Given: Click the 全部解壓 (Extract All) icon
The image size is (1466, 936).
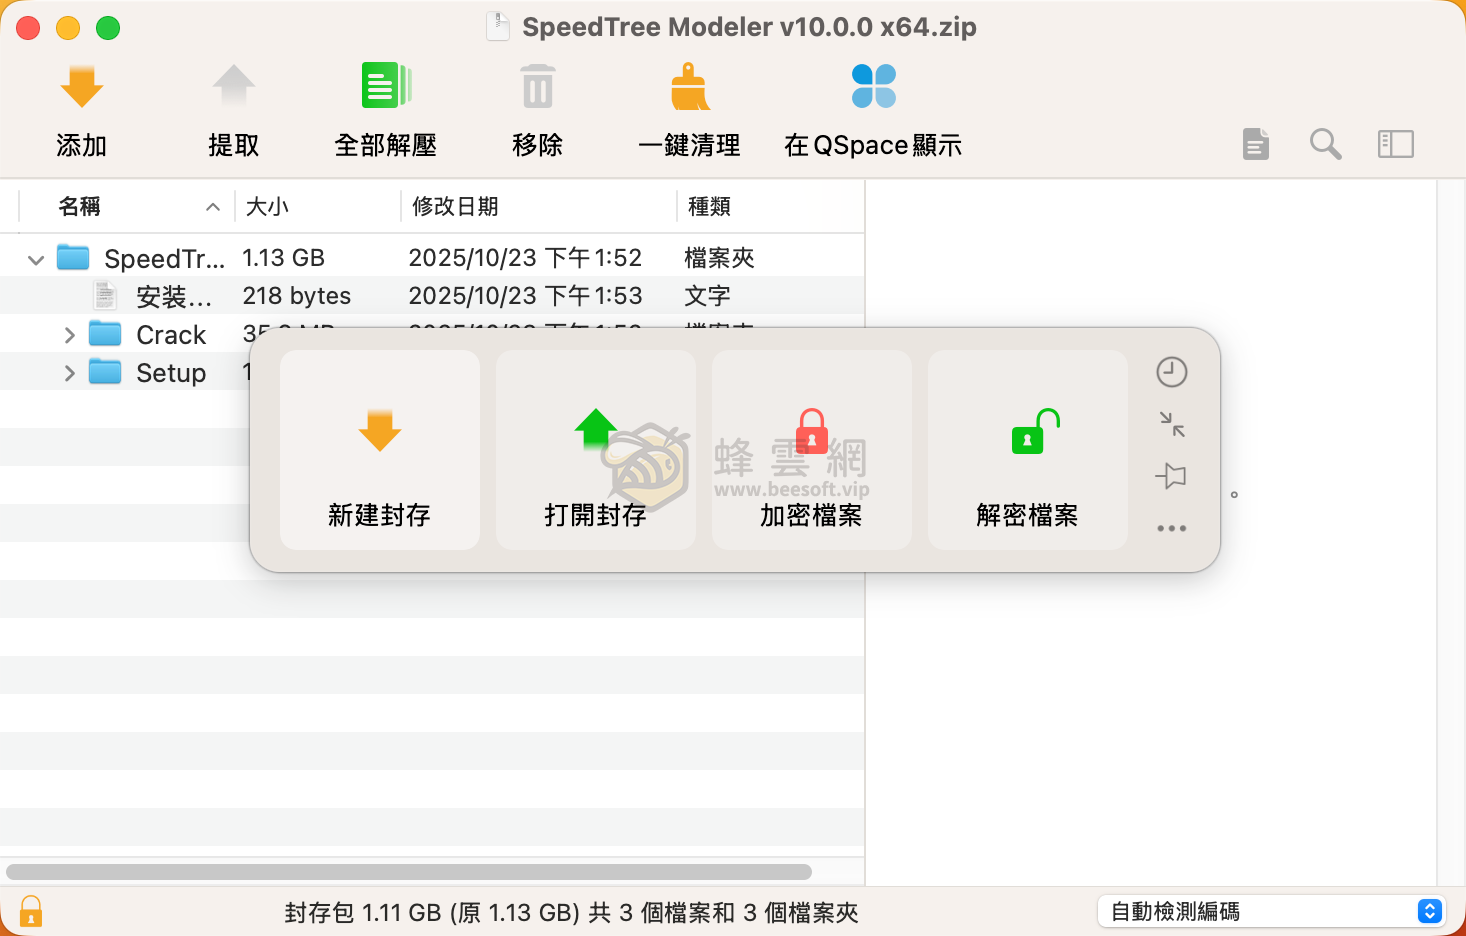Looking at the screenshot, I should 386,86.
